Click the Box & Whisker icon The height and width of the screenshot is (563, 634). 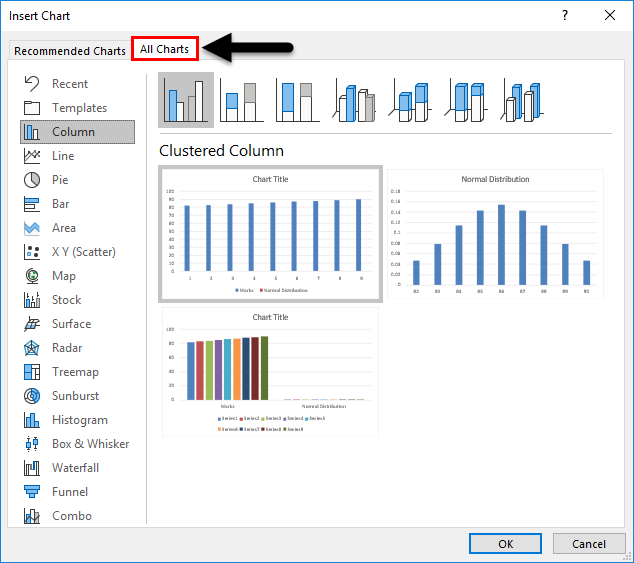click(32, 444)
